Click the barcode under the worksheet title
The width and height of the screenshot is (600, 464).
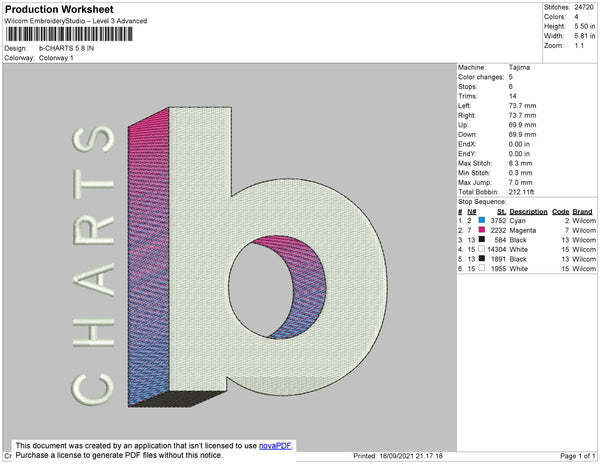tap(69, 34)
